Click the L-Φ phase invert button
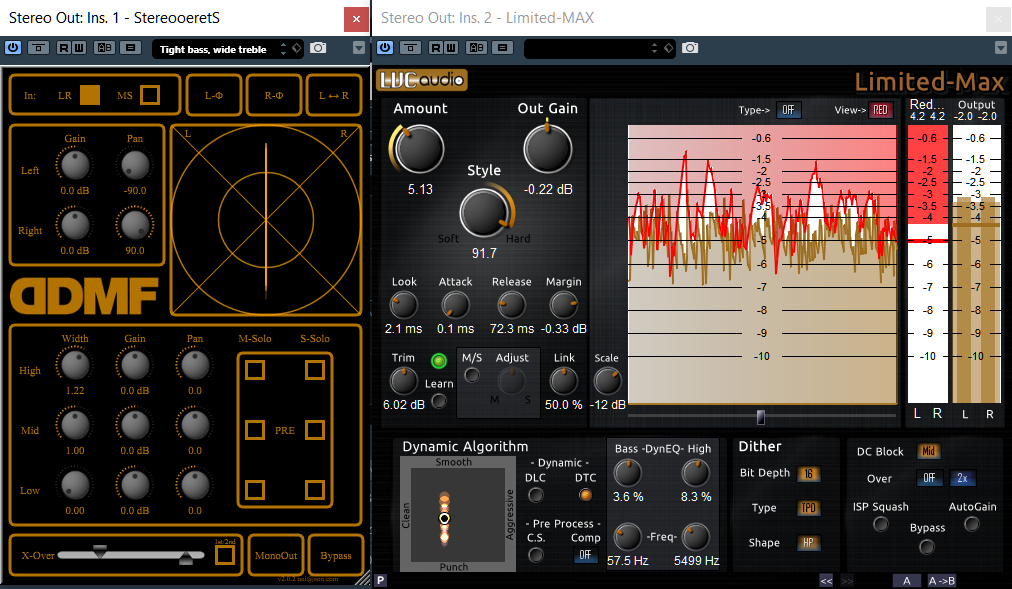The image size is (1012, 589). tap(214, 96)
